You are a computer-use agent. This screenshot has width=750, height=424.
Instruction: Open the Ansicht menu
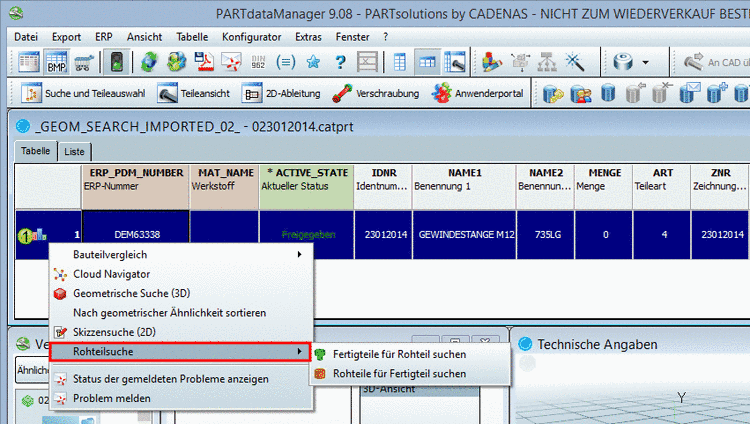[x=144, y=37]
